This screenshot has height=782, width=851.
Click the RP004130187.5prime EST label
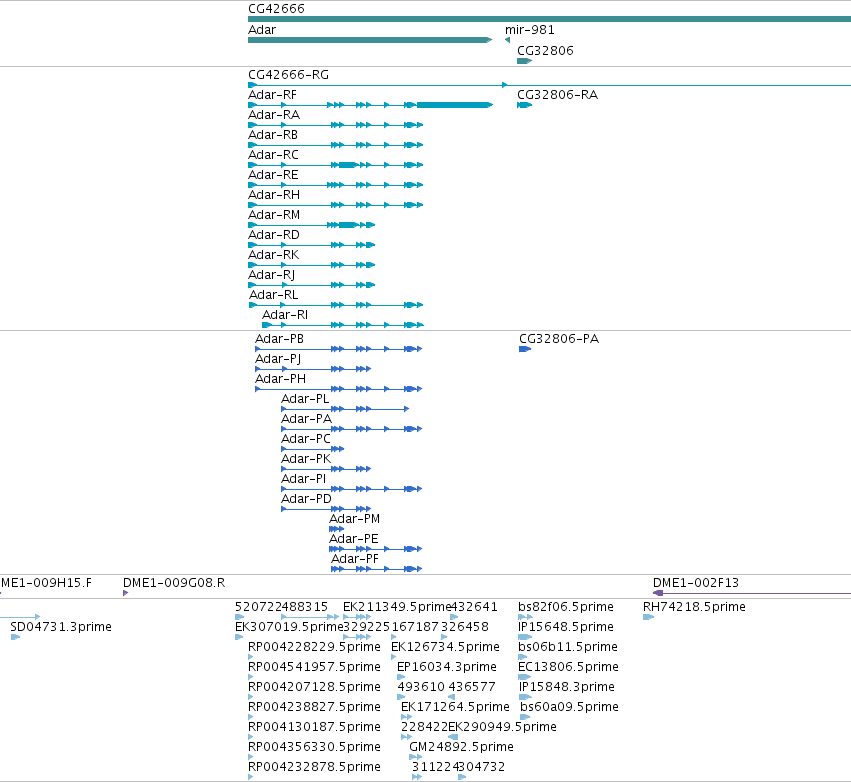click(x=314, y=727)
